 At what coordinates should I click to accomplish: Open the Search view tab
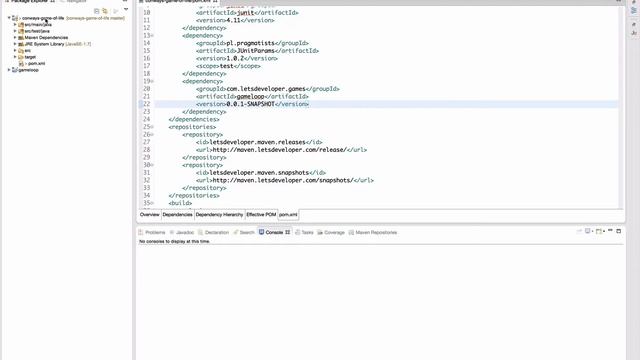click(244, 232)
